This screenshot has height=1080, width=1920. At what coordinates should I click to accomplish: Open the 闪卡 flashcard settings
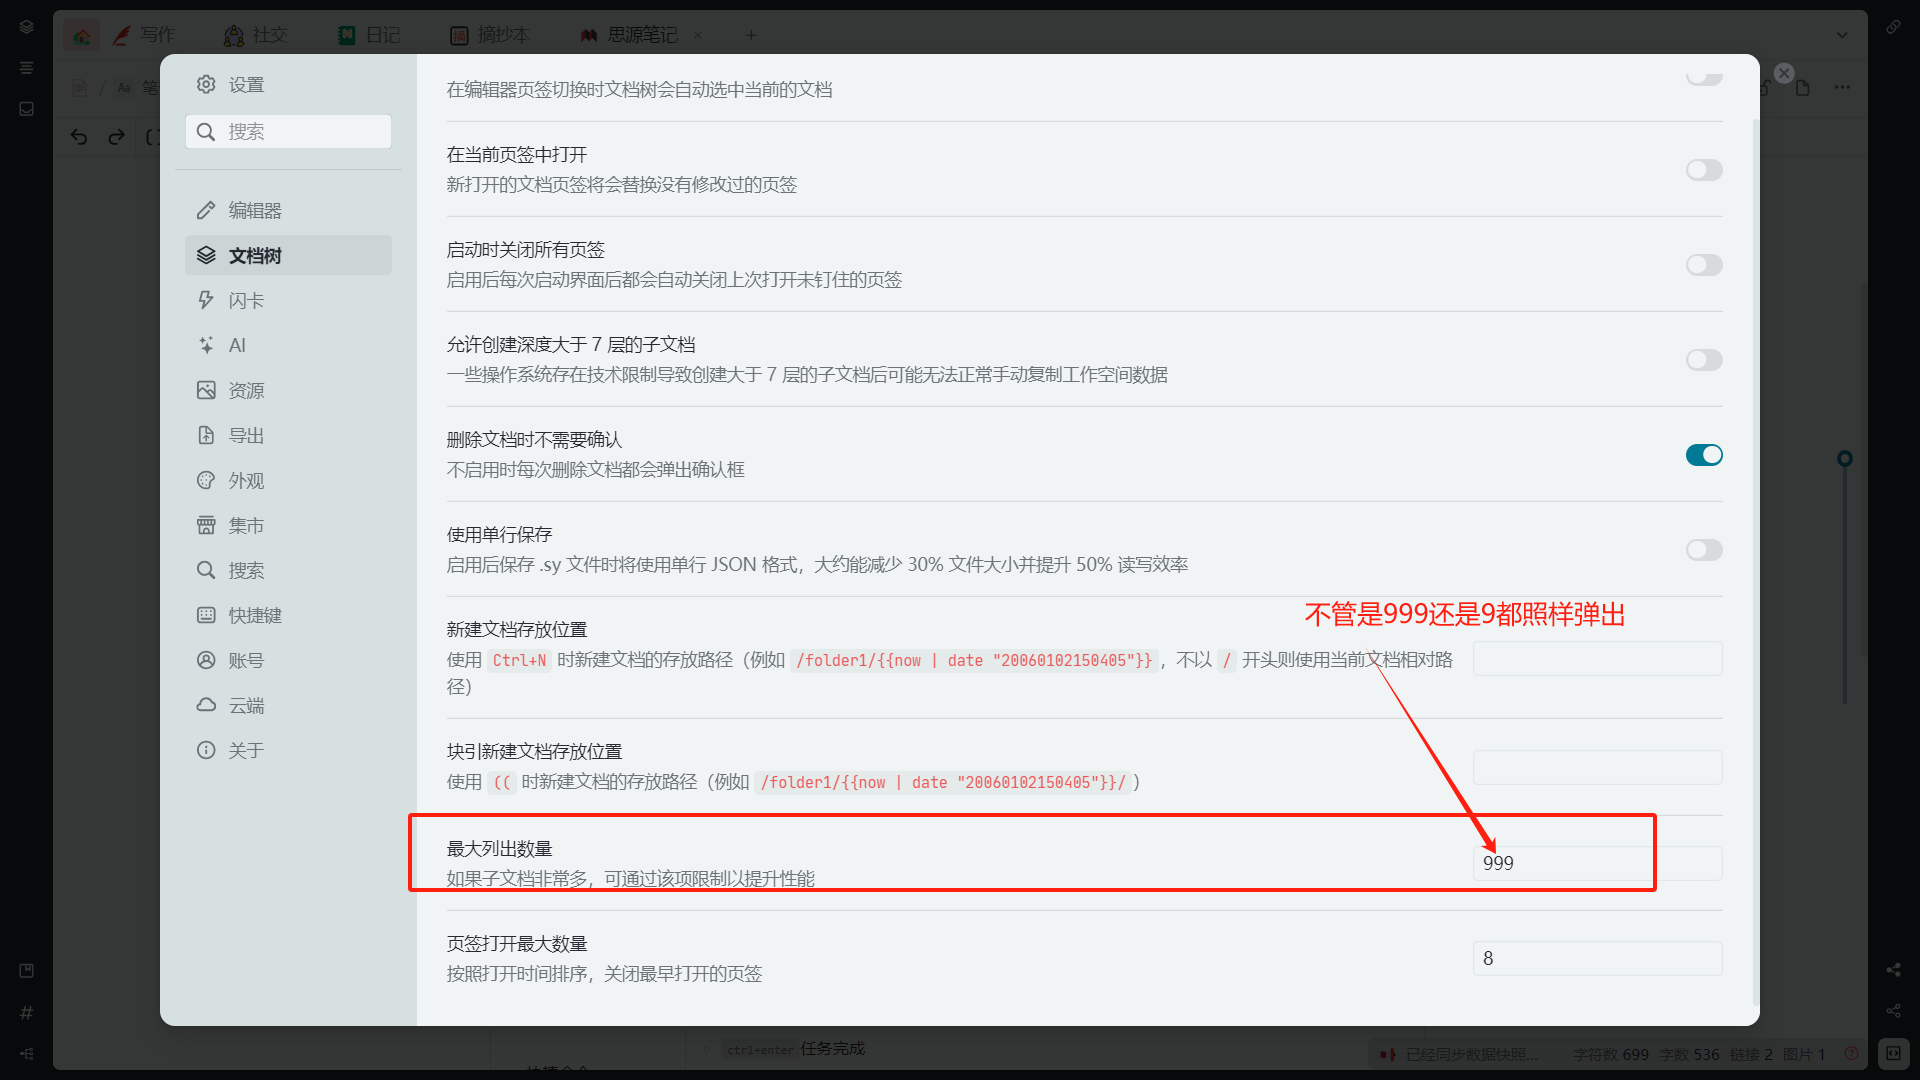[245, 300]
